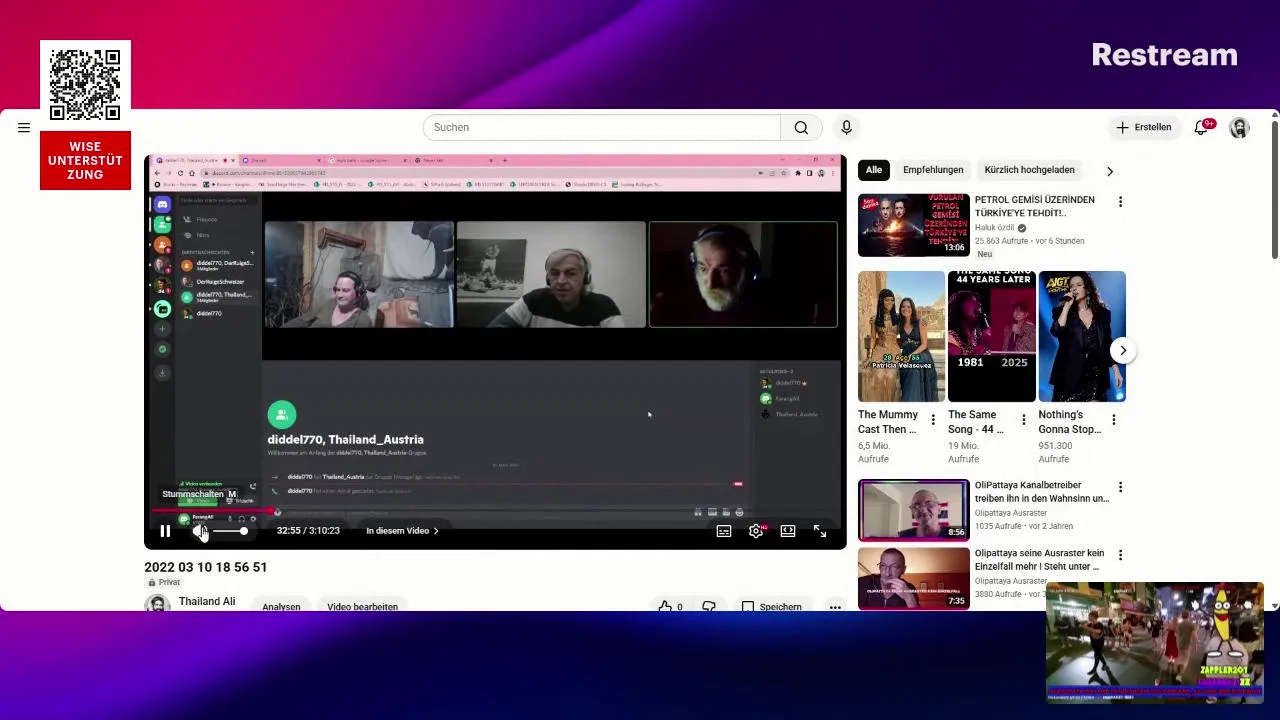Select the 'Empfehlungen' filter chip
This screenshot has width=1280, height=720.
[933, 170]
